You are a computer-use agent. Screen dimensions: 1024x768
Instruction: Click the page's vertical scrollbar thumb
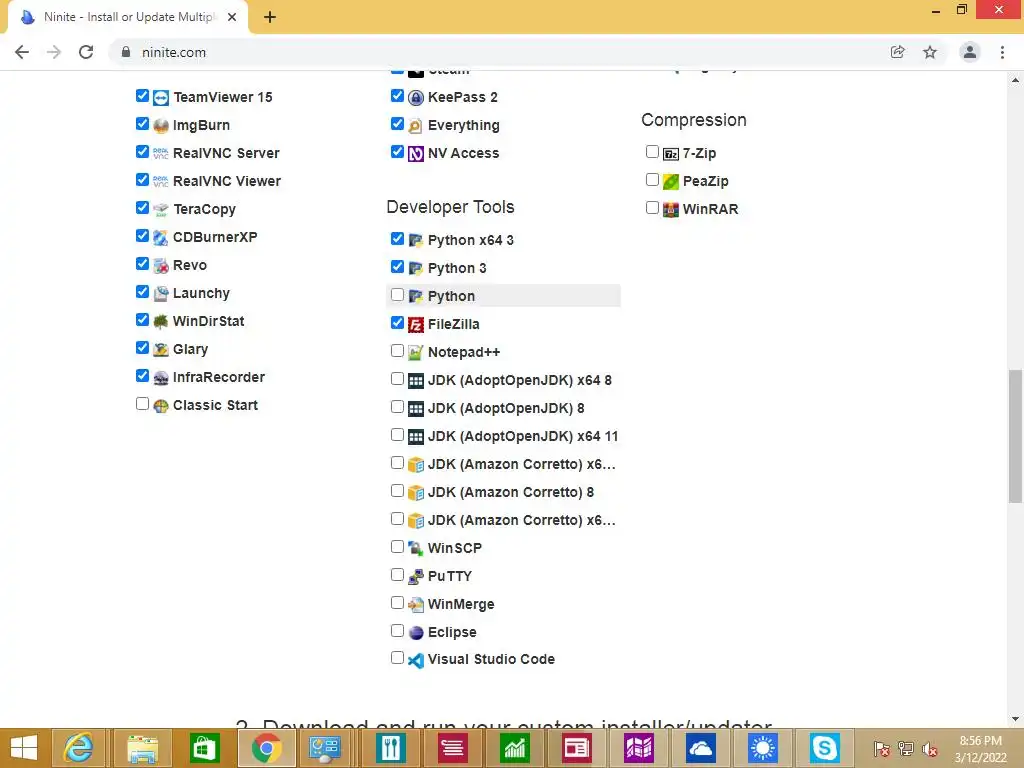1015,436
